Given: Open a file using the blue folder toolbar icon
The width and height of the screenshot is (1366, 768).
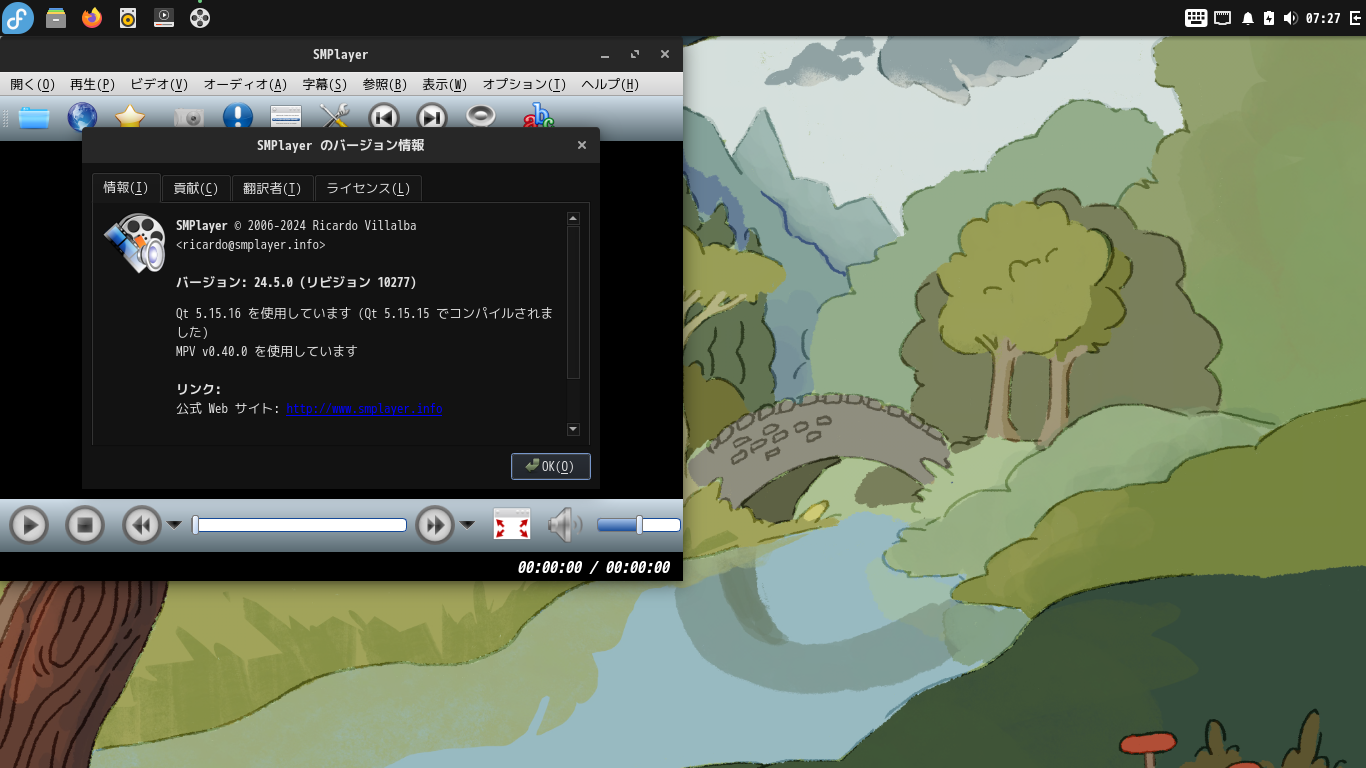Looking at the screenshot, I should tap(34, 118).
